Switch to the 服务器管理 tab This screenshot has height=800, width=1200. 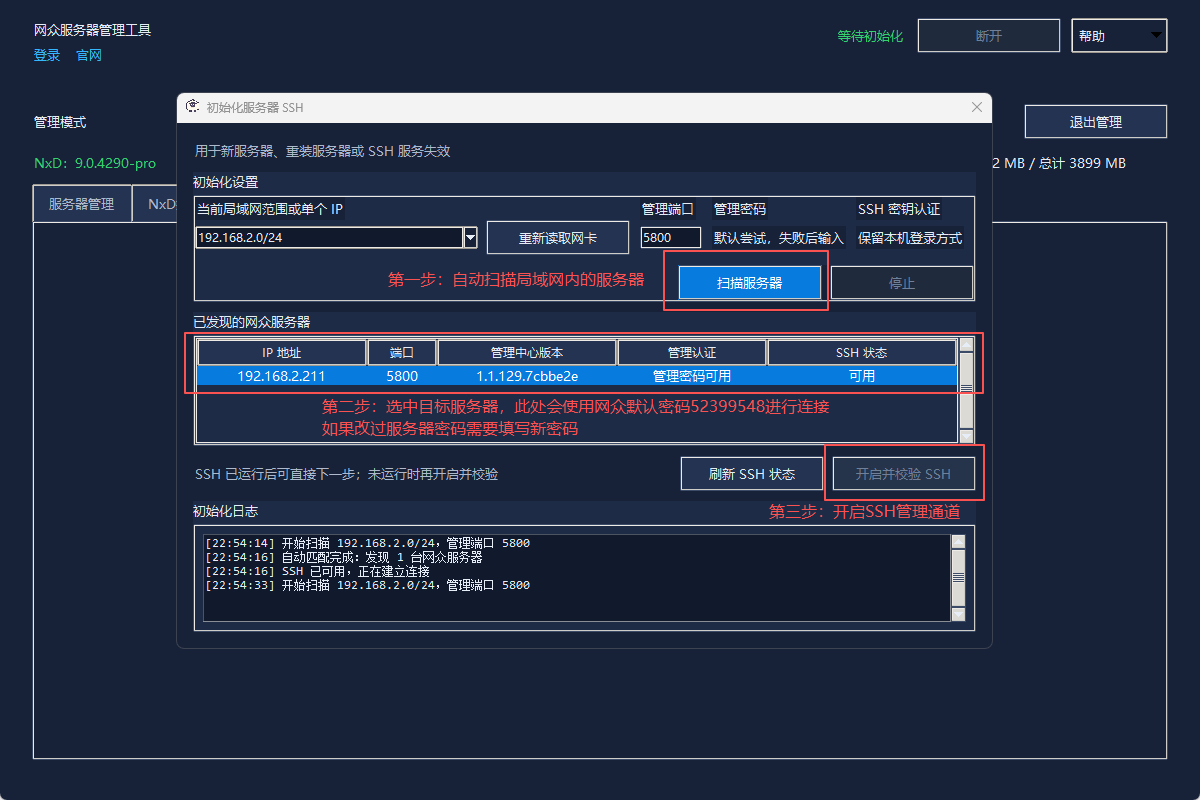click(82, 203)
